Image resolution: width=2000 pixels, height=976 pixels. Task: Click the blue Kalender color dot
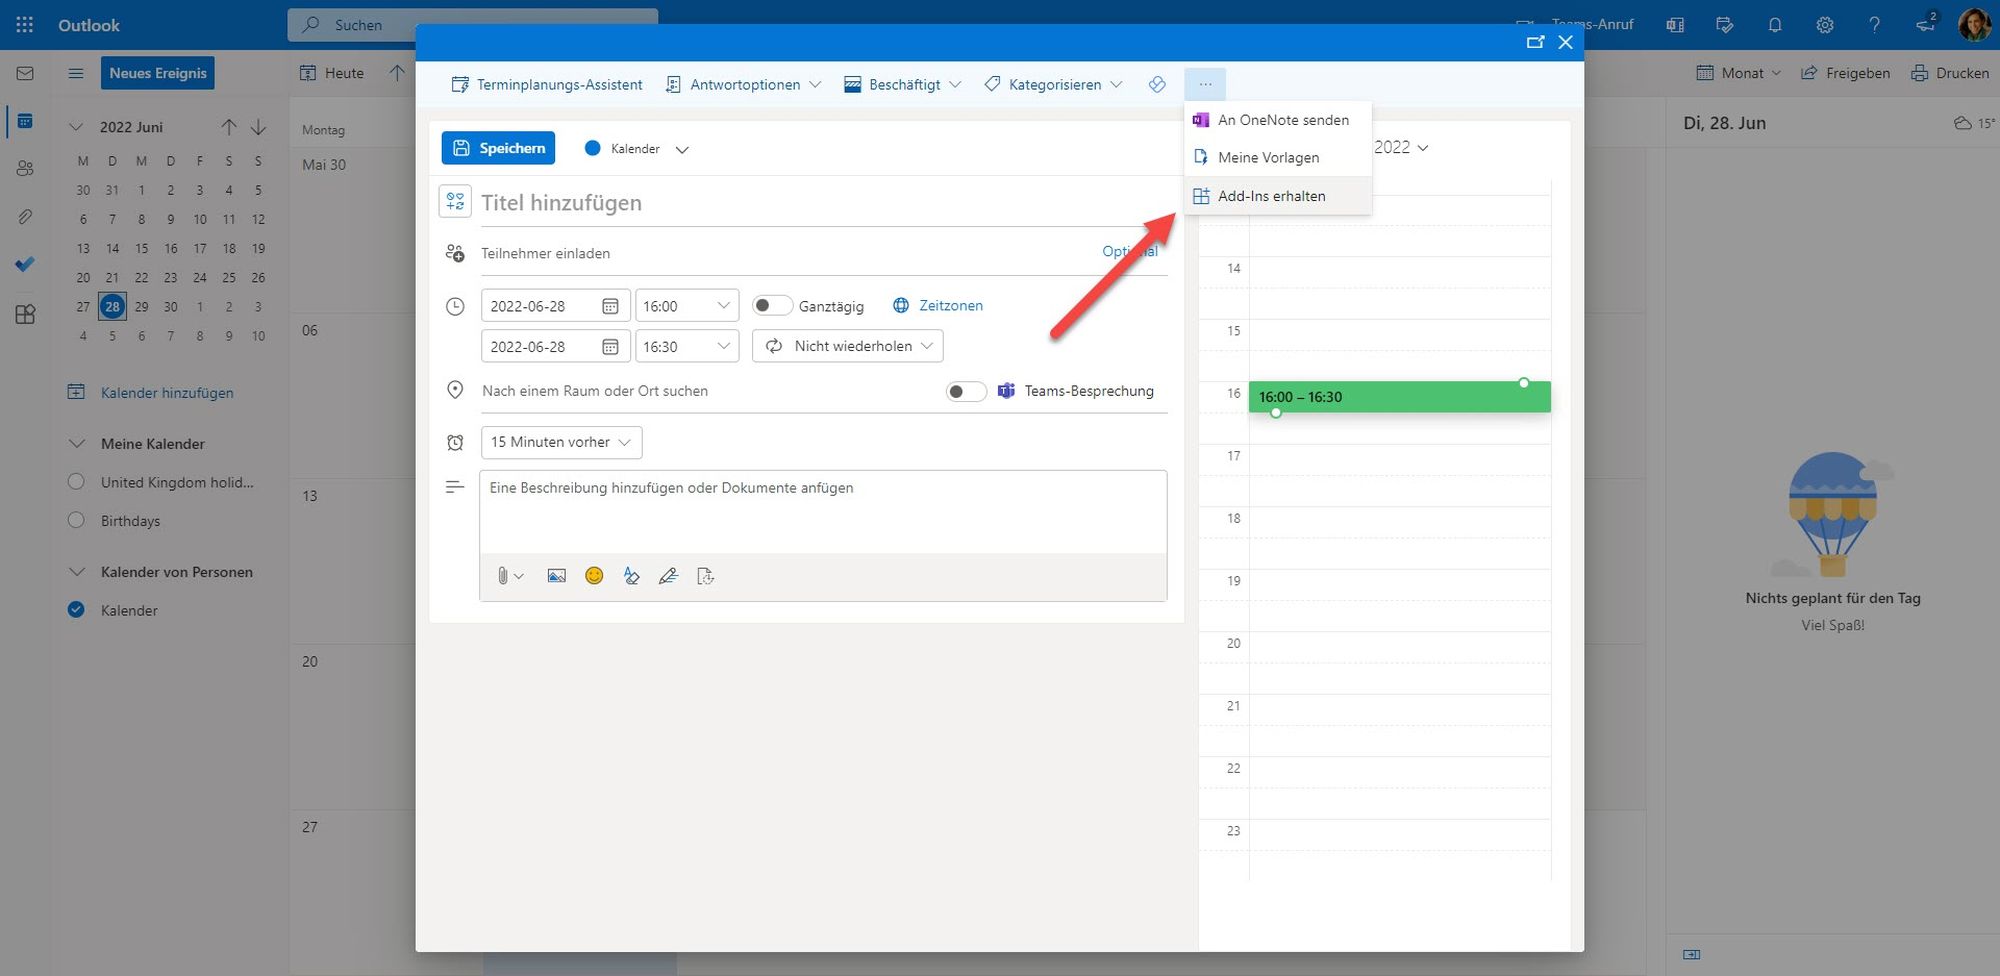click(x=592, y=148)
